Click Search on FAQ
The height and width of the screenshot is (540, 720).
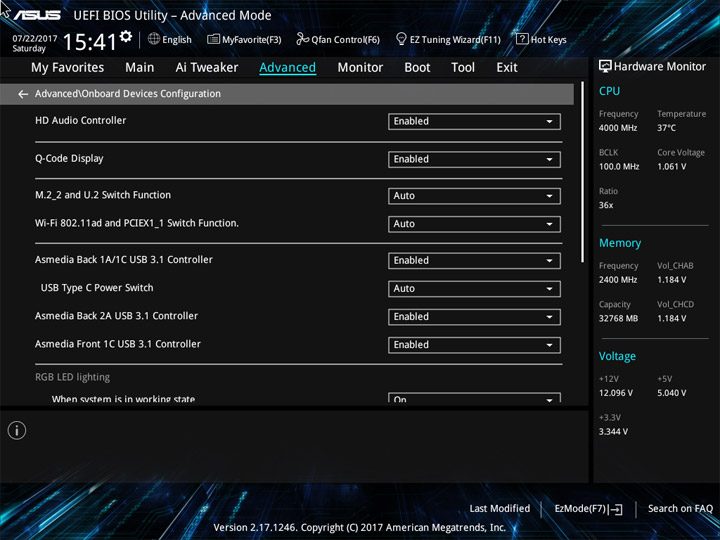point(681,509)
